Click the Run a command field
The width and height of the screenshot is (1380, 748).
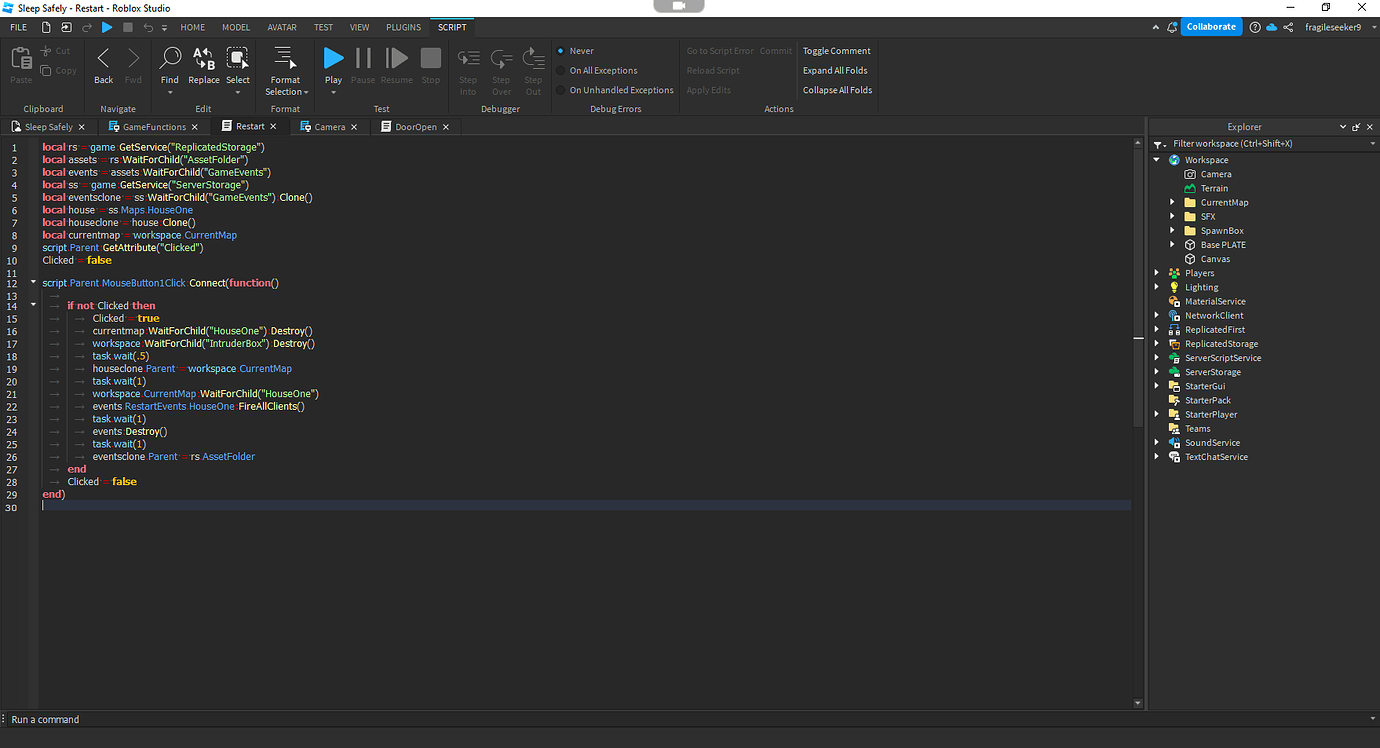[43, 719]
